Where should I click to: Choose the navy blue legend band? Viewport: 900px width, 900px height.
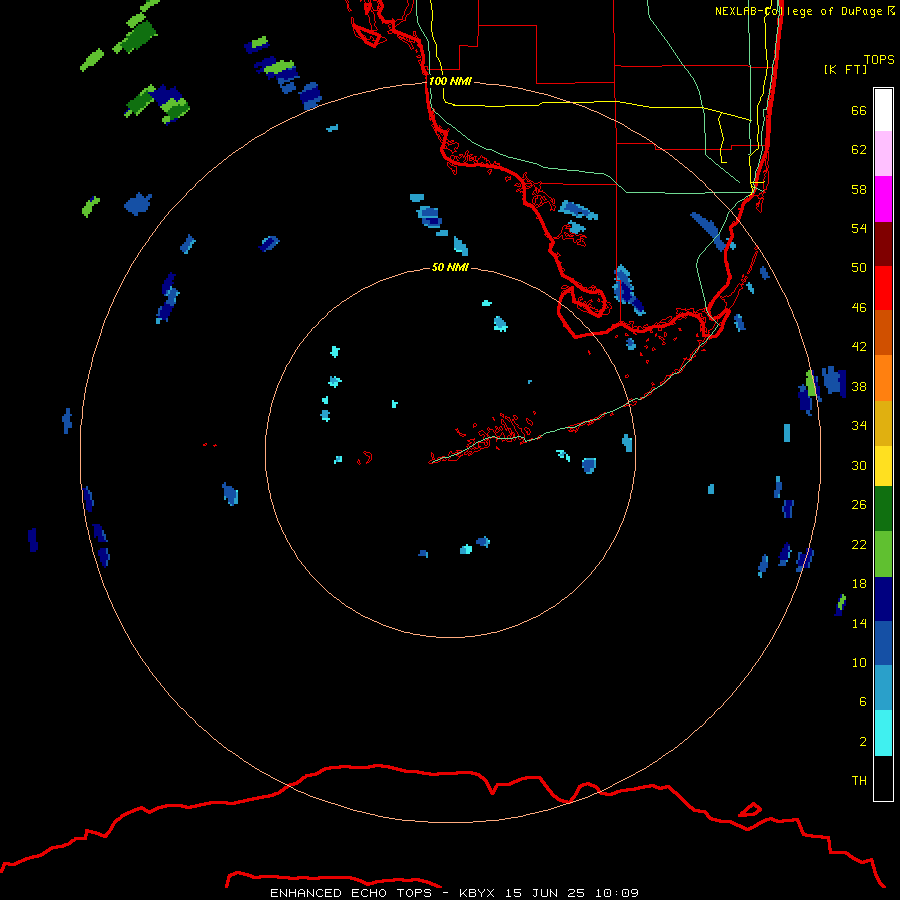883,599
